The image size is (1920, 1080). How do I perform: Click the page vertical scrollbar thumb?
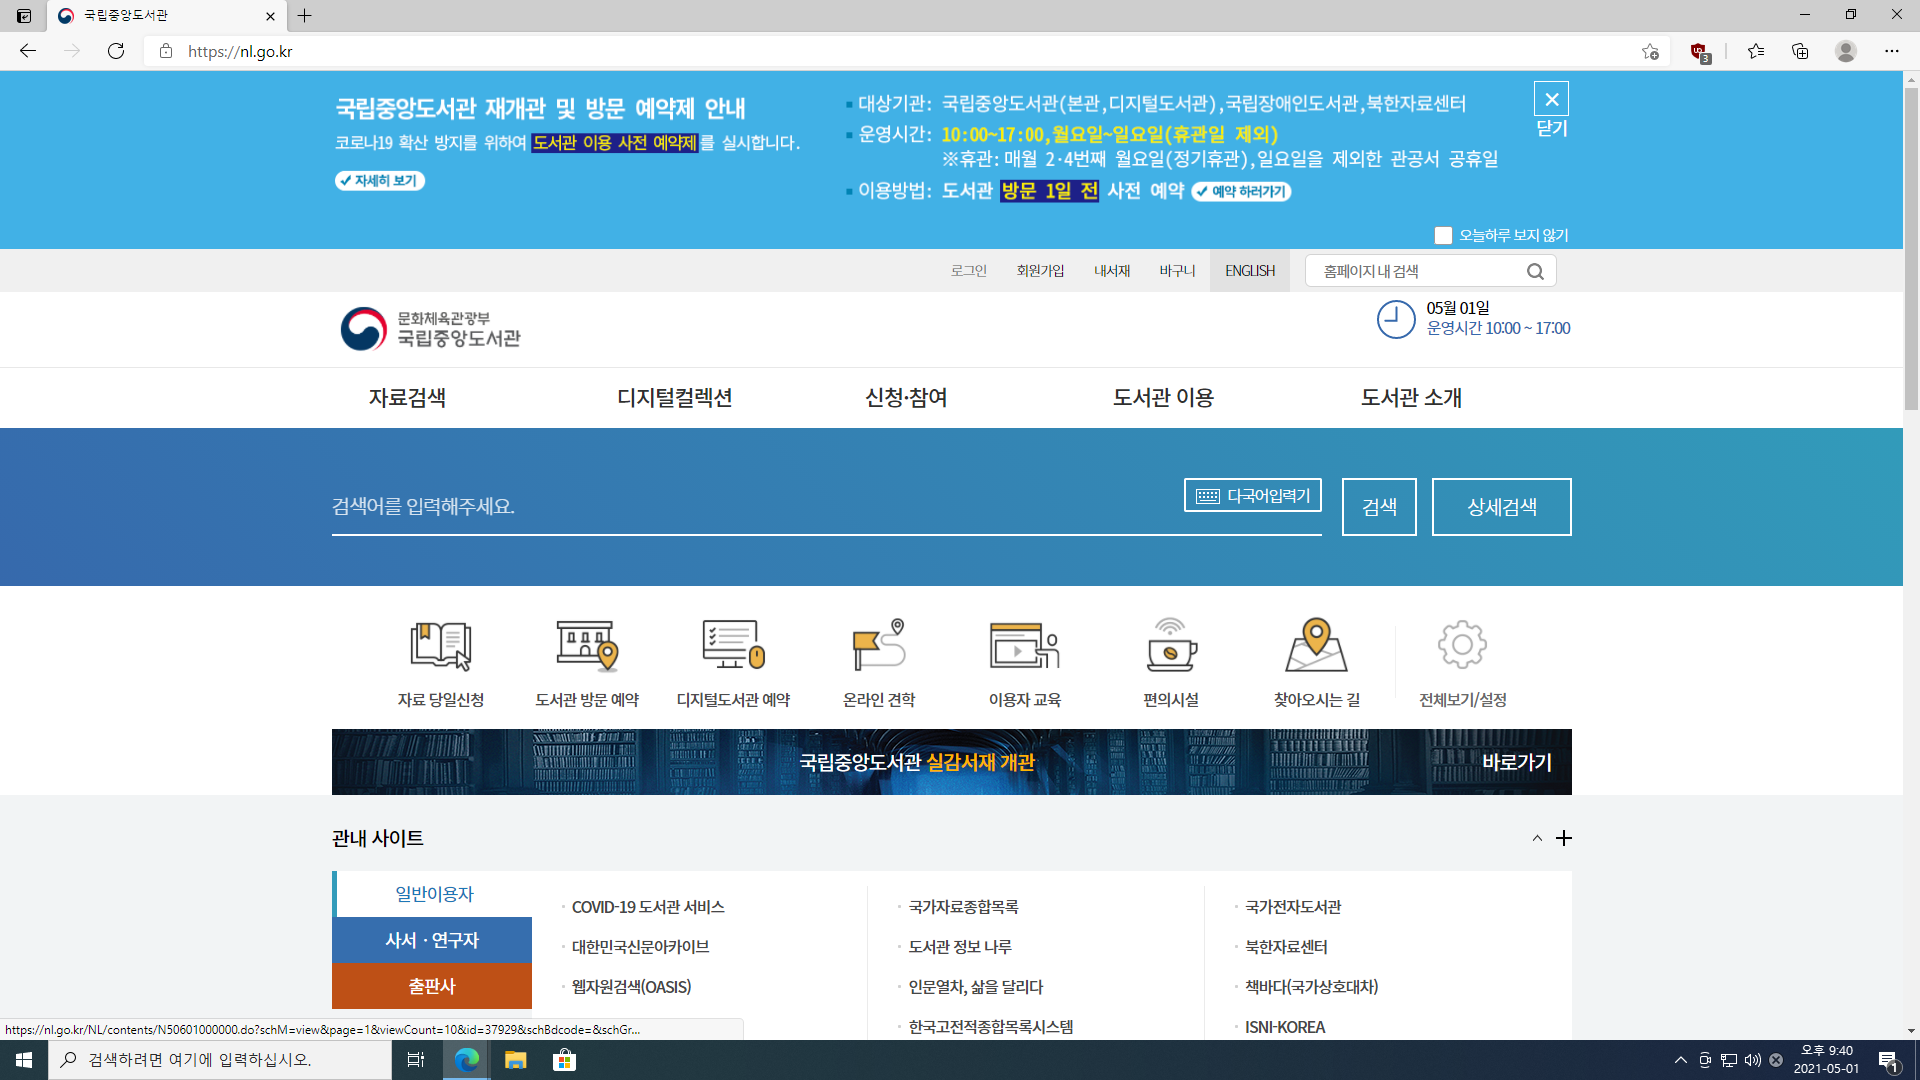click(x=1911, y=249)
